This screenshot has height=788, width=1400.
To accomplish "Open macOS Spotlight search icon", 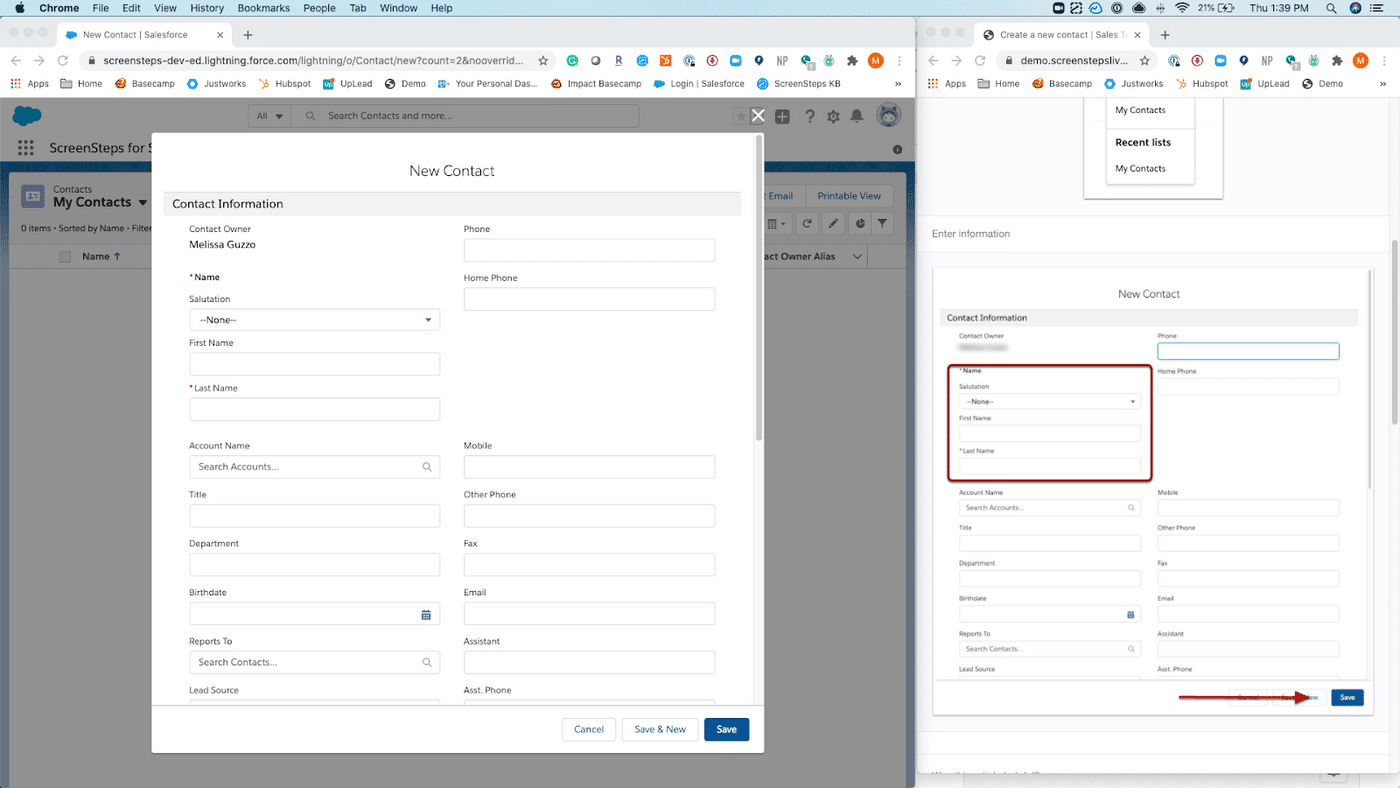I will [x=1331, y=8].
